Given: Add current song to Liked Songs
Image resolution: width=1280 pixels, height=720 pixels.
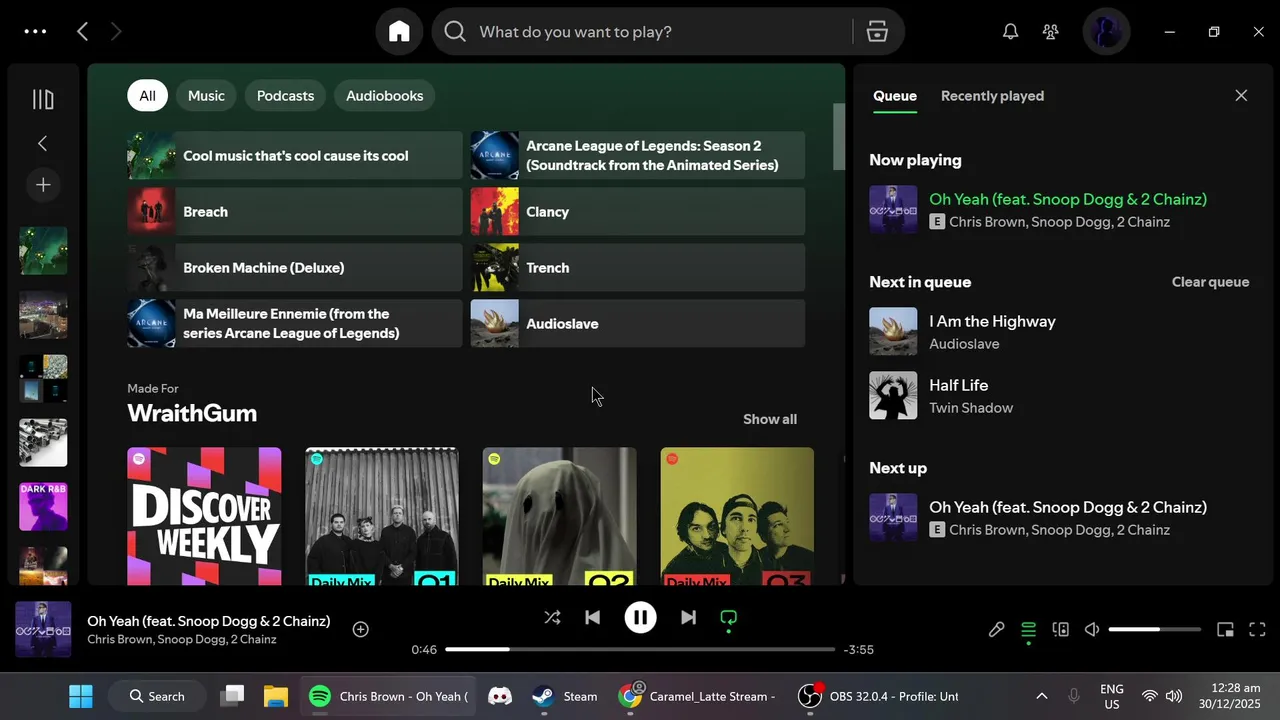Looking at the screenshot, I should (361, 629).
